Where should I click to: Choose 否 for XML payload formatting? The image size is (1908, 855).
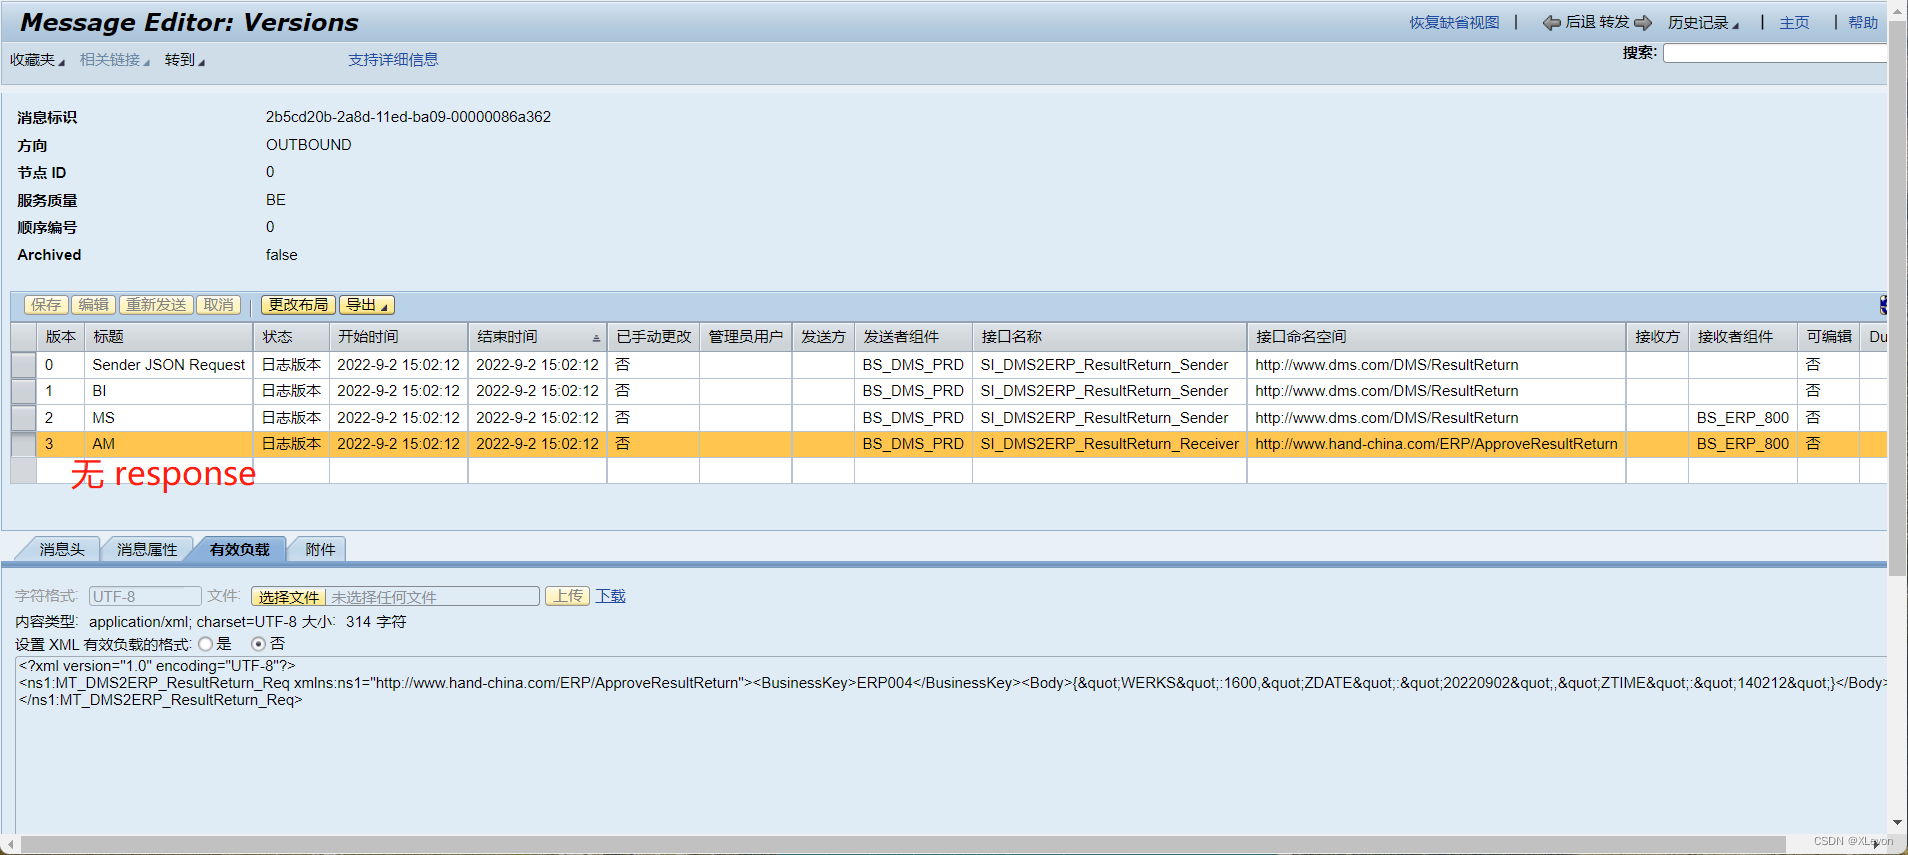258,644
